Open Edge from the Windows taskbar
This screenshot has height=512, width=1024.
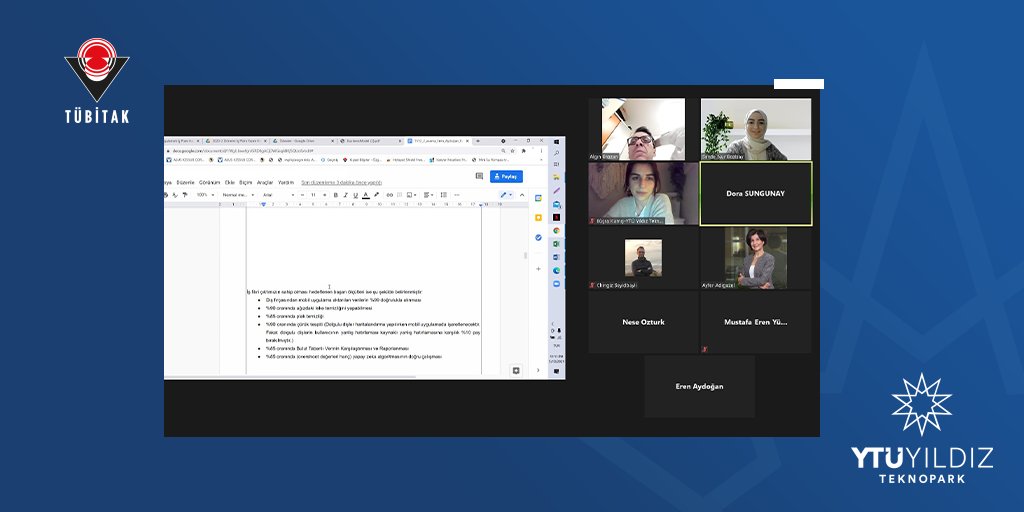pyautogui.click(x=556, y=270)
